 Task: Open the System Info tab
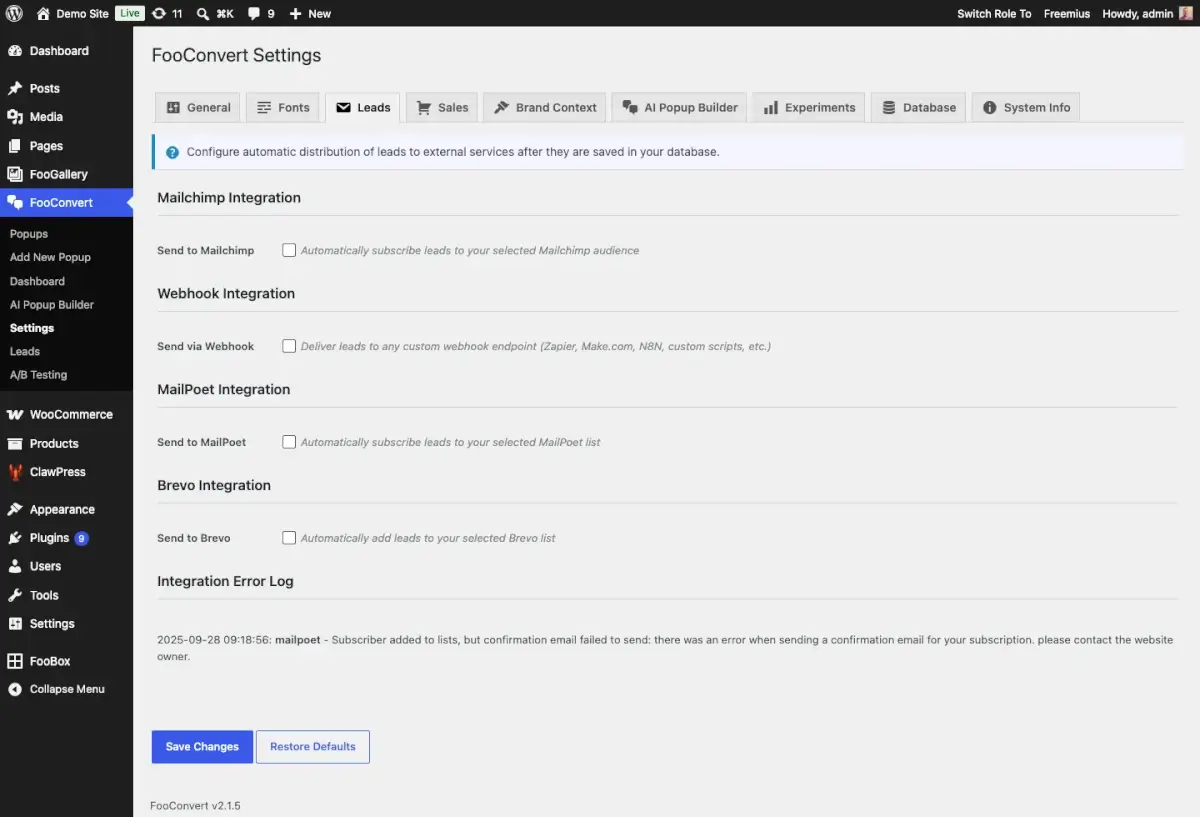1026,107
